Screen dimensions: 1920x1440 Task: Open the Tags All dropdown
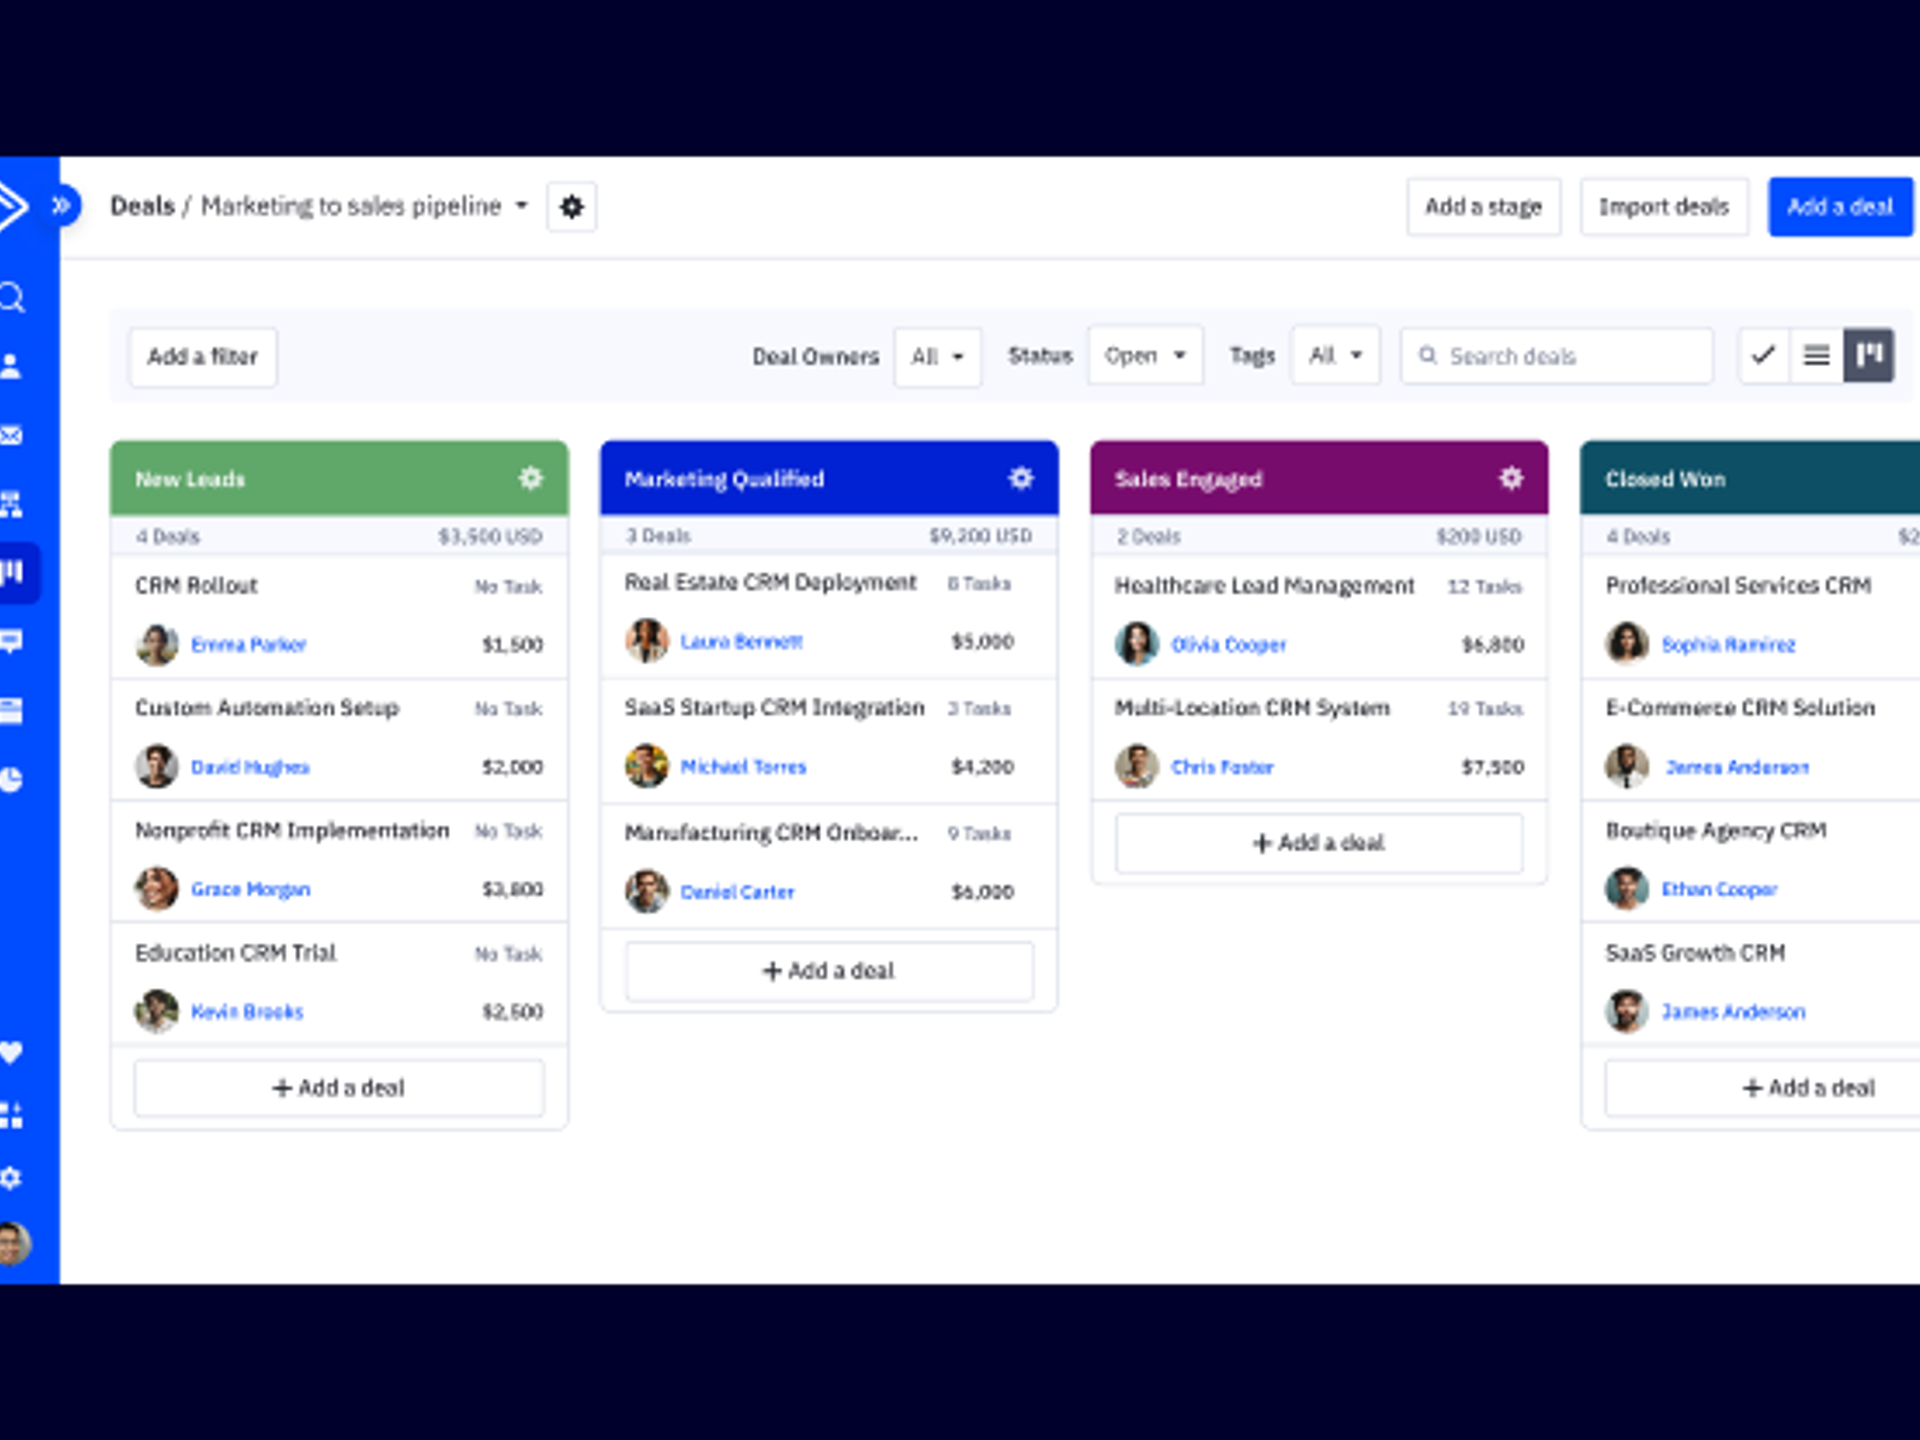click(x=1335, y=356)
